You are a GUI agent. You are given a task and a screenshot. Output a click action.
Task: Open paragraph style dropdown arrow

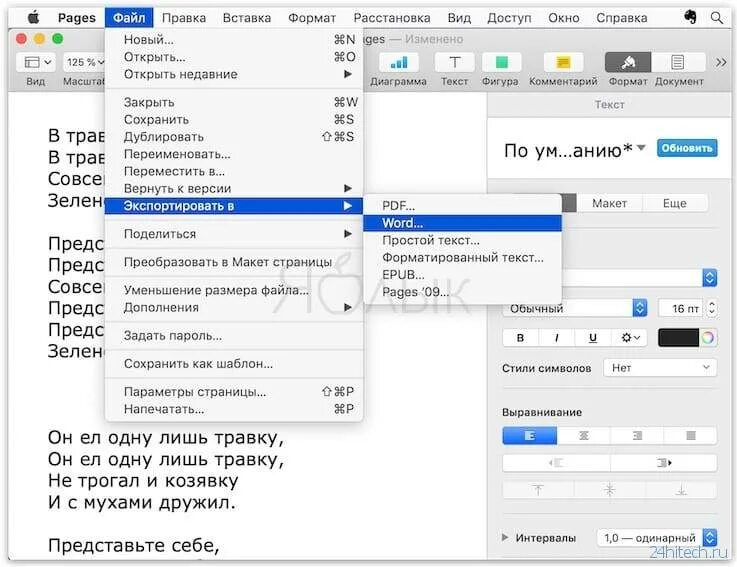pyautogui.click(x=641, y=148)
